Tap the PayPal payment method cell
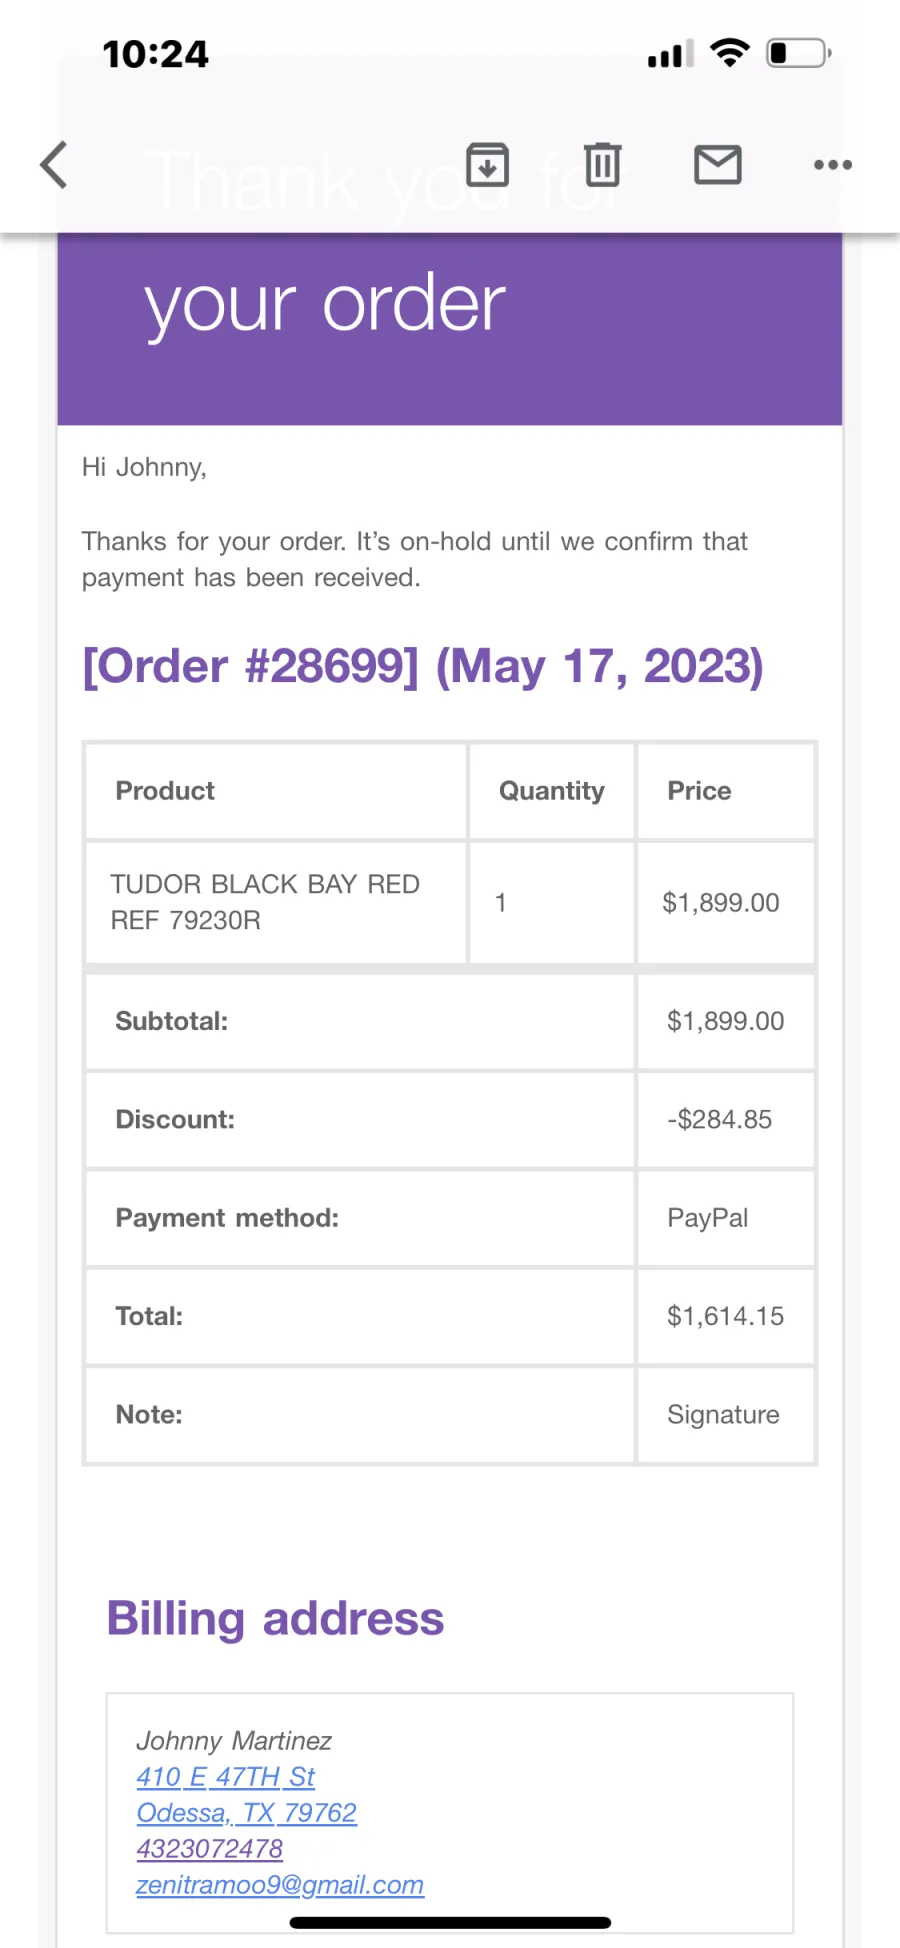This screenshot has height=1948, width=900. click(x=726, y=1218)
